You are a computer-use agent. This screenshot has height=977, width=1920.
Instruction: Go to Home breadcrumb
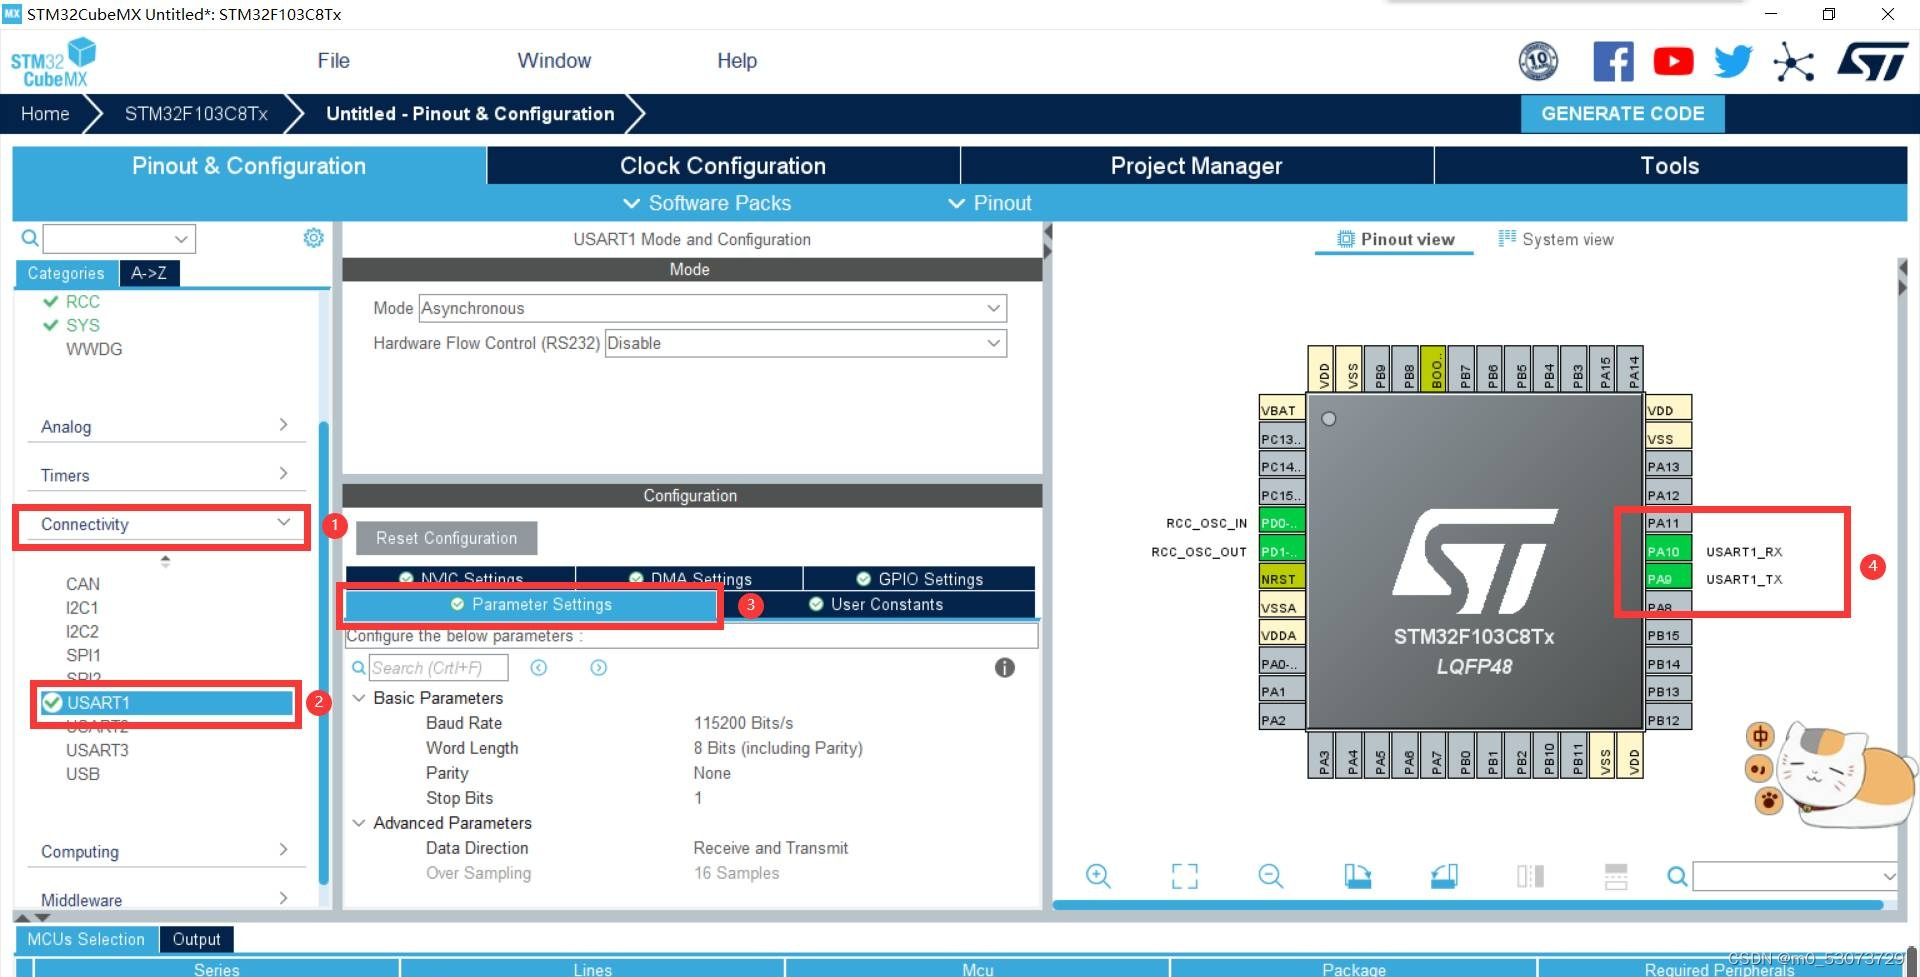[45, 114]
